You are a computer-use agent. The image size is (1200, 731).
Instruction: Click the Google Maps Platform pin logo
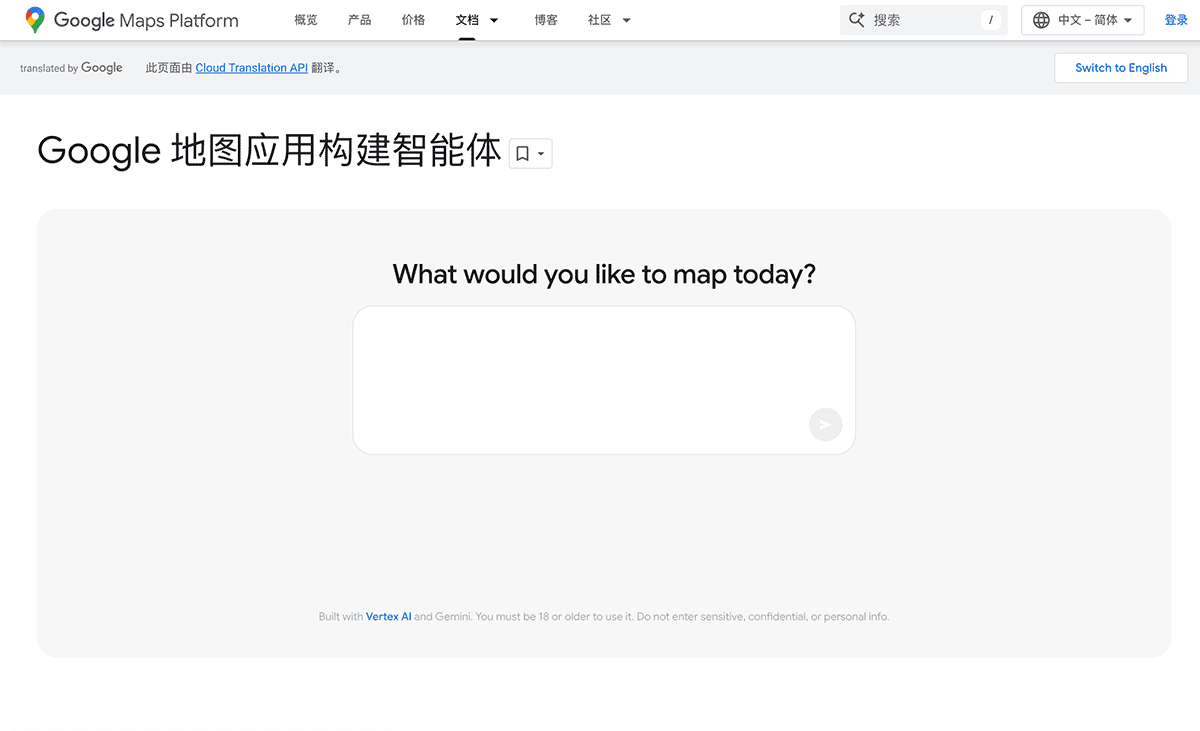36,19
